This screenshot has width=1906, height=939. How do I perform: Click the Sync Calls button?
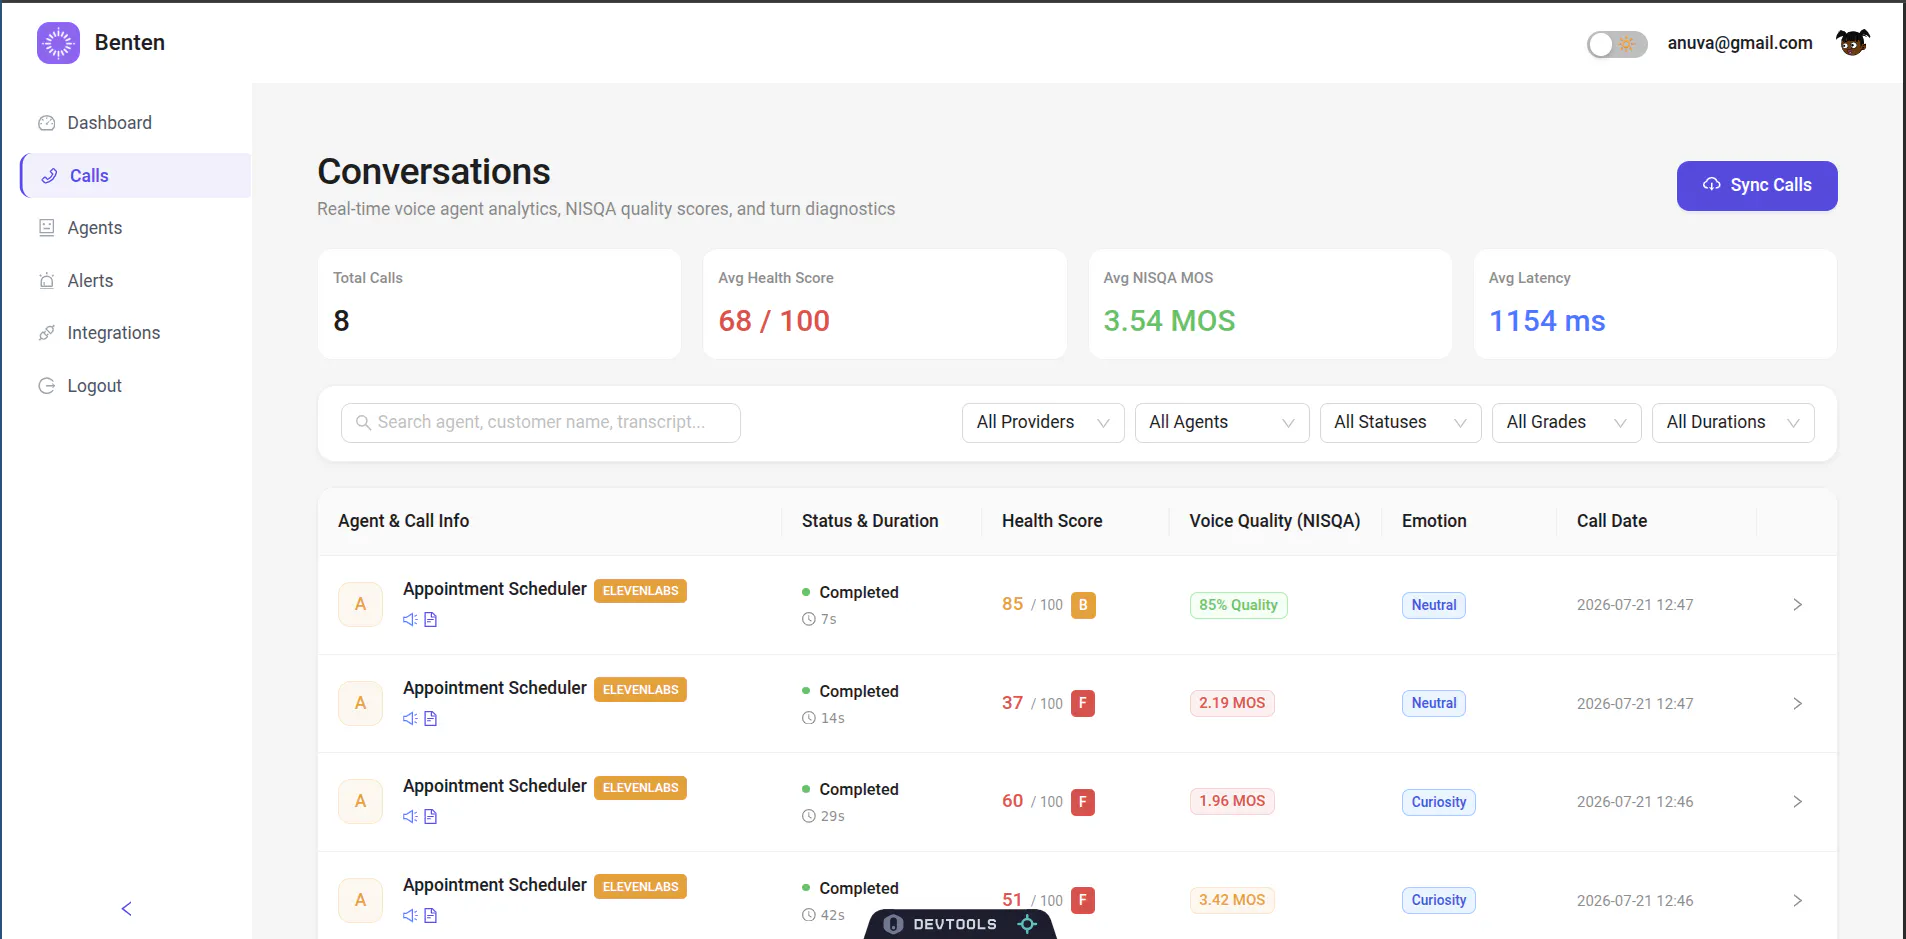[1757, 186]
